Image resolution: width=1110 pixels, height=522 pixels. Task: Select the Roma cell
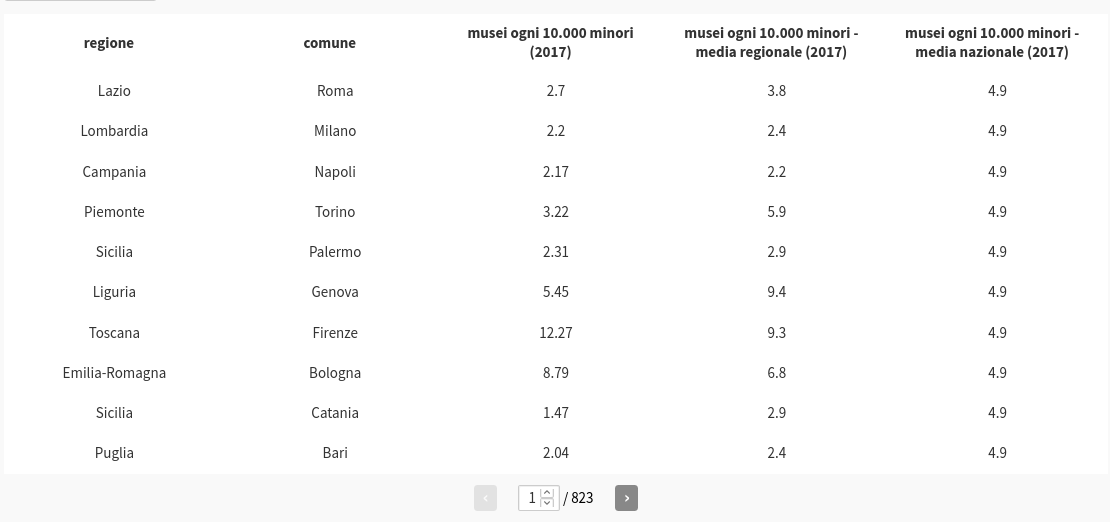pyautogui.click(x=335, y=91)
